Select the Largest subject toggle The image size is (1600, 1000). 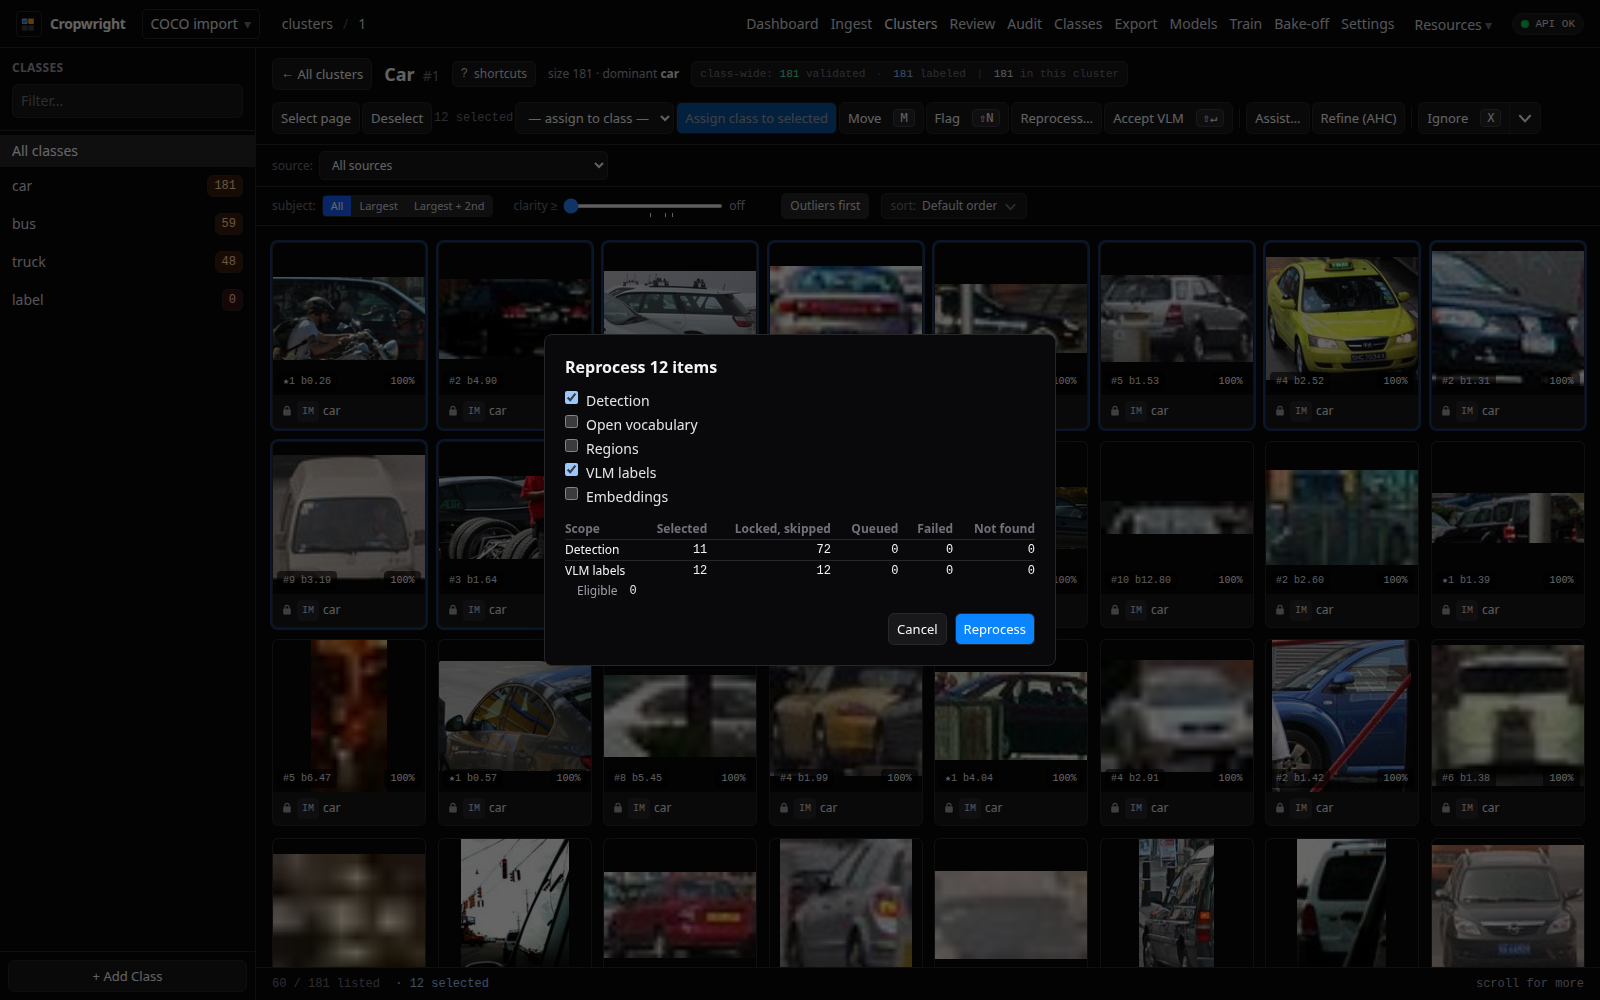coord(378,206)
